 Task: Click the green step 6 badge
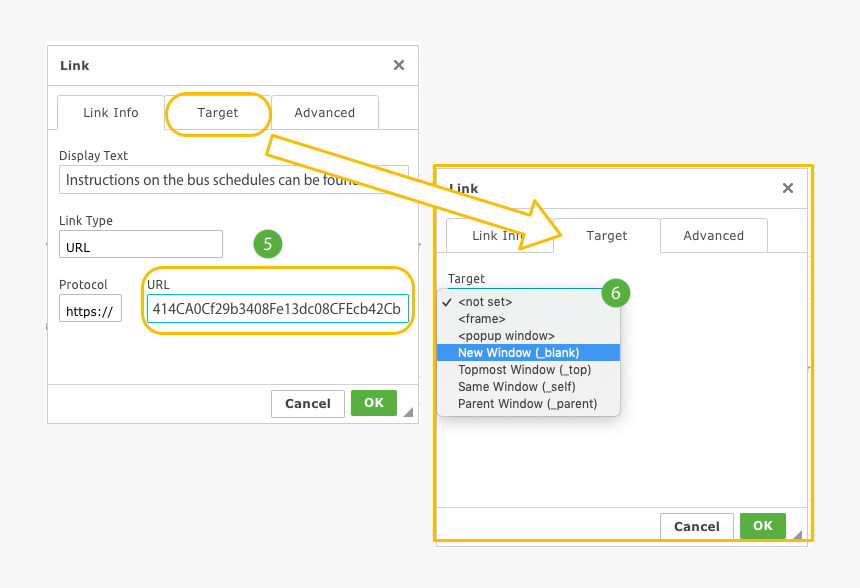[x=616, y=293]
